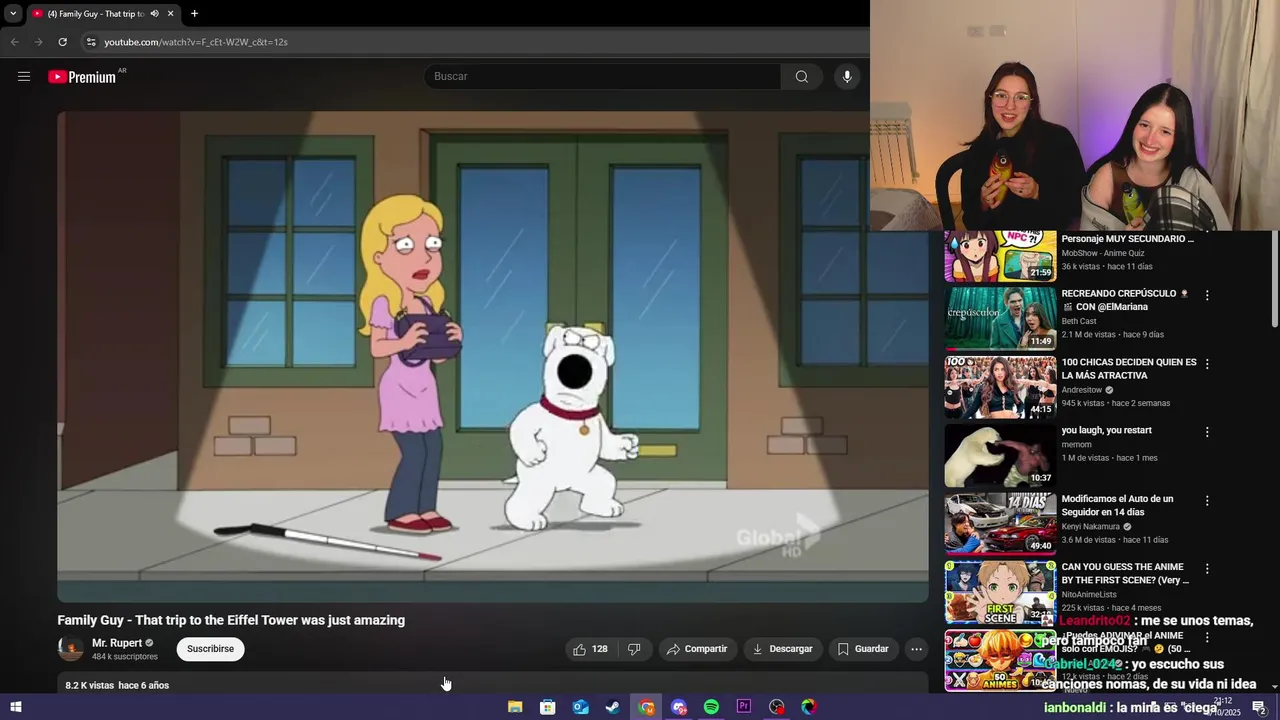Open options for you laugh, you restart

tap(1207, 432)
